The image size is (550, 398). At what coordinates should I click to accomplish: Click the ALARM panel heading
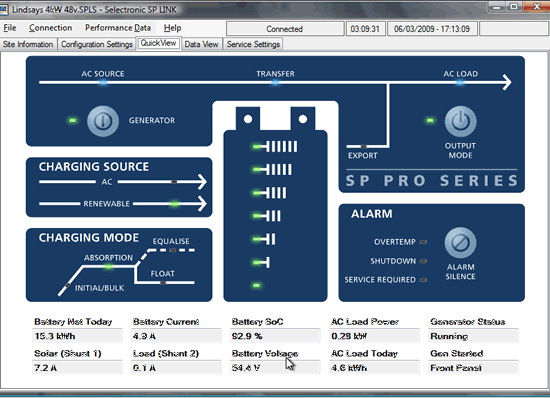coord(371,214)
